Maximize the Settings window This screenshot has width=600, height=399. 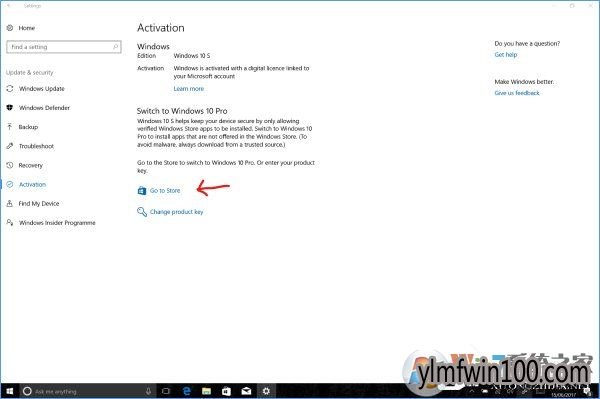[572, 6]
